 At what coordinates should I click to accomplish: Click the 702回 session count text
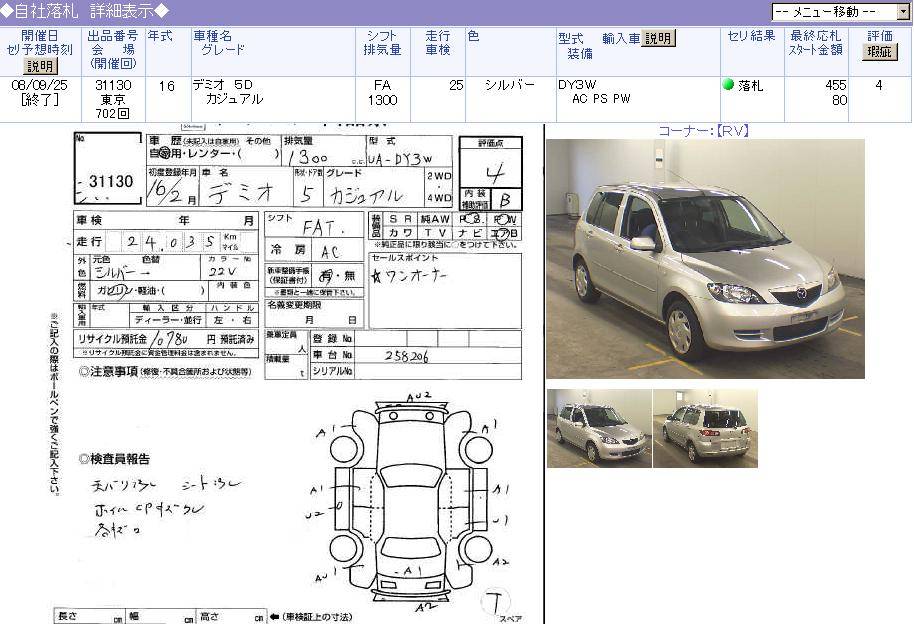point(113,114)
